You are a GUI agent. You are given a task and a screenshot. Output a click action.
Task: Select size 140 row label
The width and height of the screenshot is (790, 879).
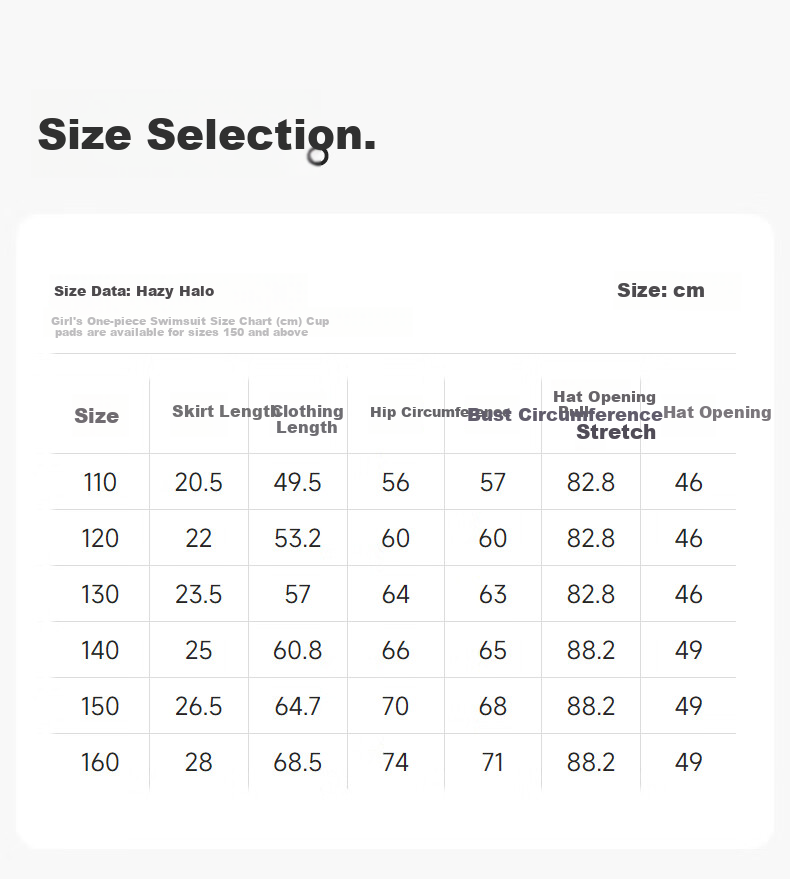pyautogui.click(x=100, y=650)
